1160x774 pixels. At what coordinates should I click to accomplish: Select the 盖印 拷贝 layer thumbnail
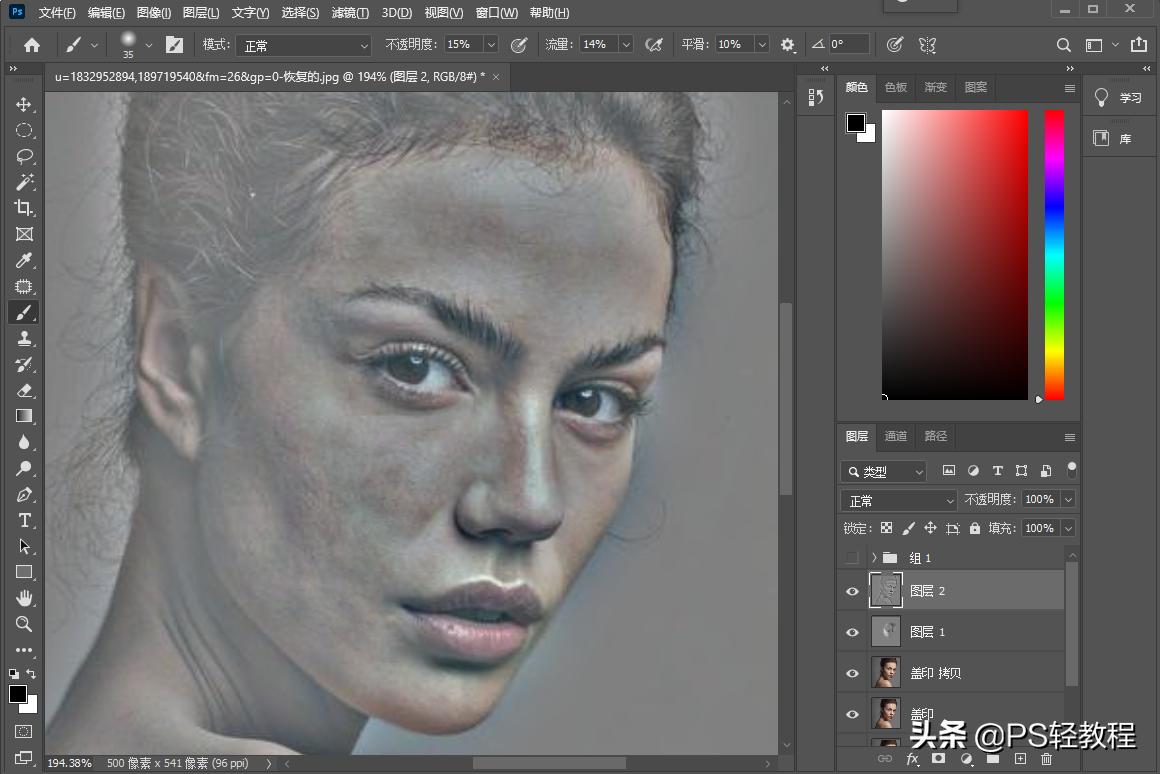click(x=886, y=673)
